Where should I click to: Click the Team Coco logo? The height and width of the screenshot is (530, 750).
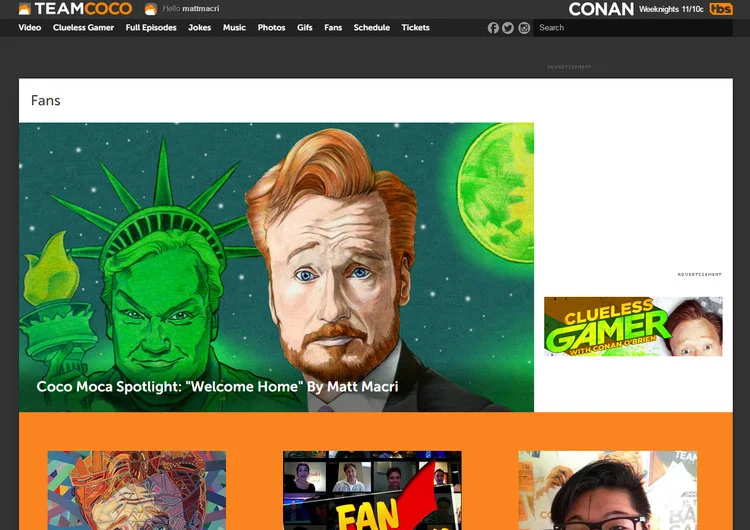click(x=75, y=9)
